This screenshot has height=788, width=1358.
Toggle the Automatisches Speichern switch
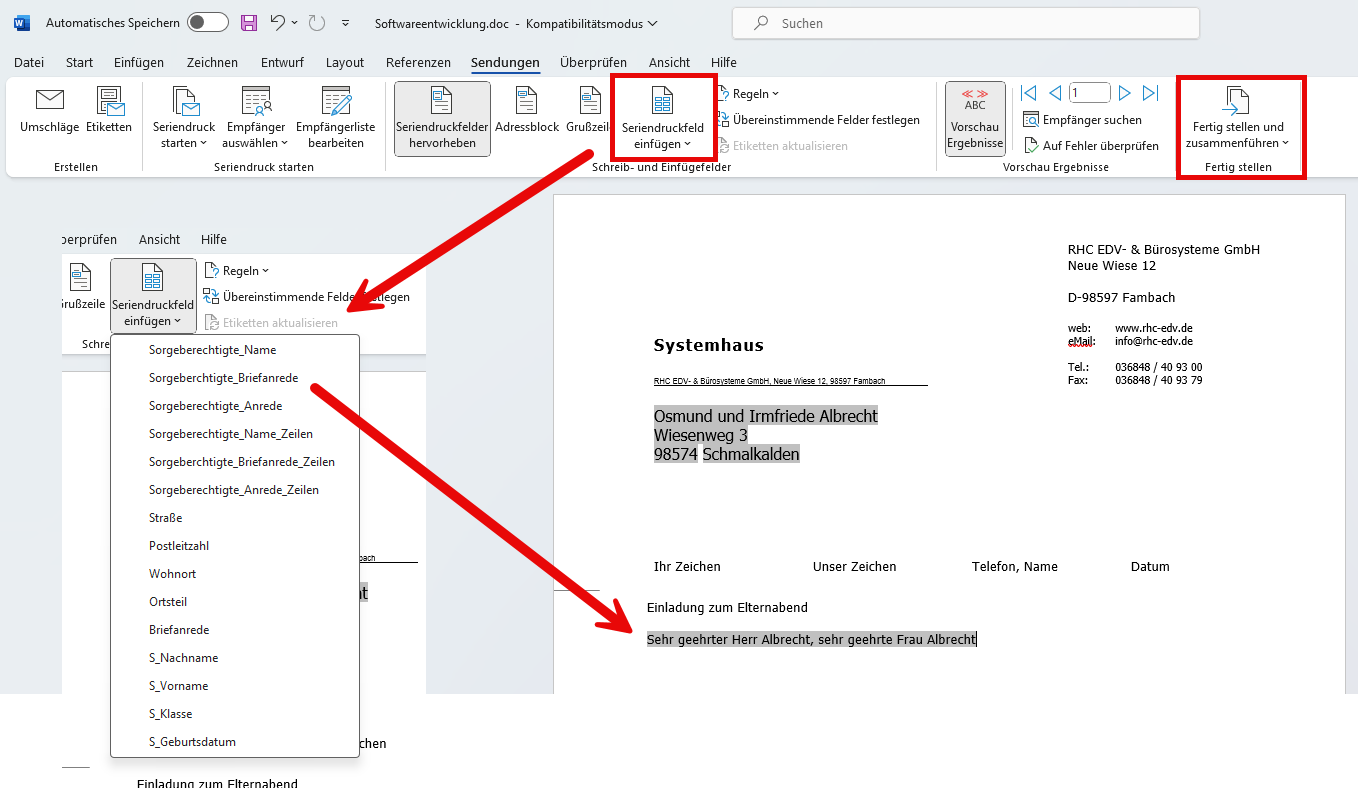208,22
